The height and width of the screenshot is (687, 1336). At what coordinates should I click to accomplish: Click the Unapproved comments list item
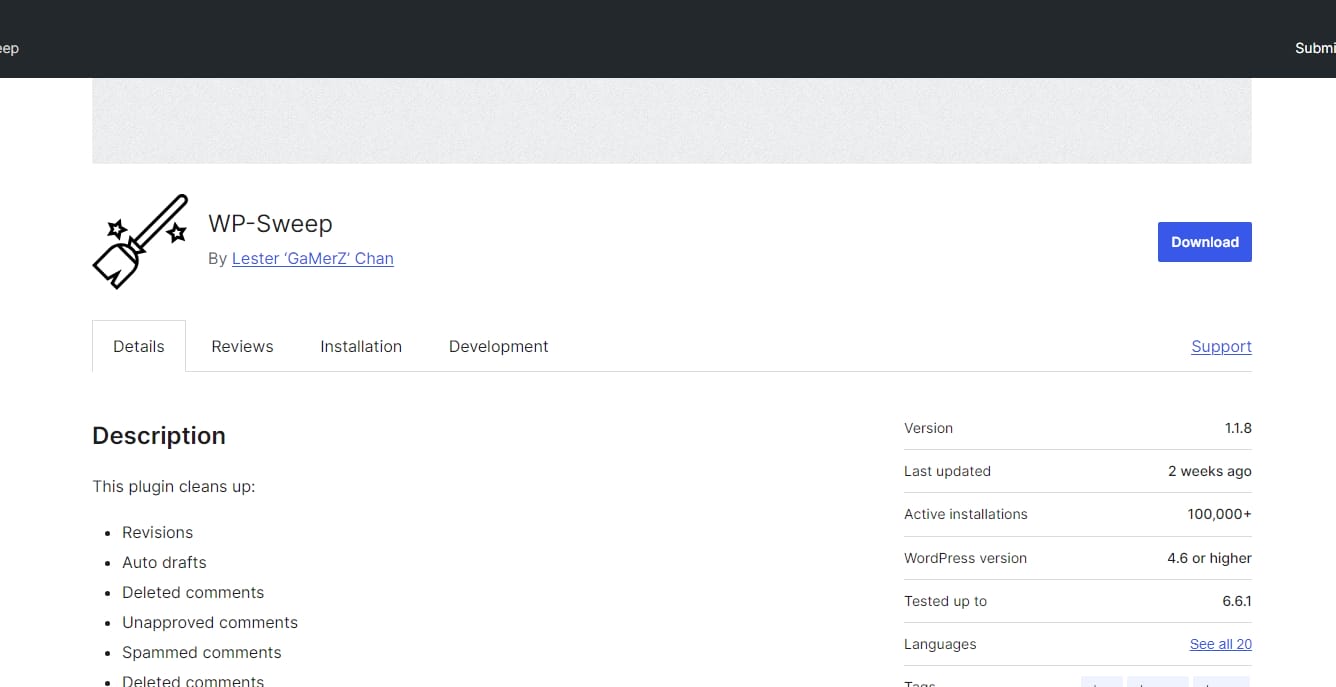click(x=210, y=622)
